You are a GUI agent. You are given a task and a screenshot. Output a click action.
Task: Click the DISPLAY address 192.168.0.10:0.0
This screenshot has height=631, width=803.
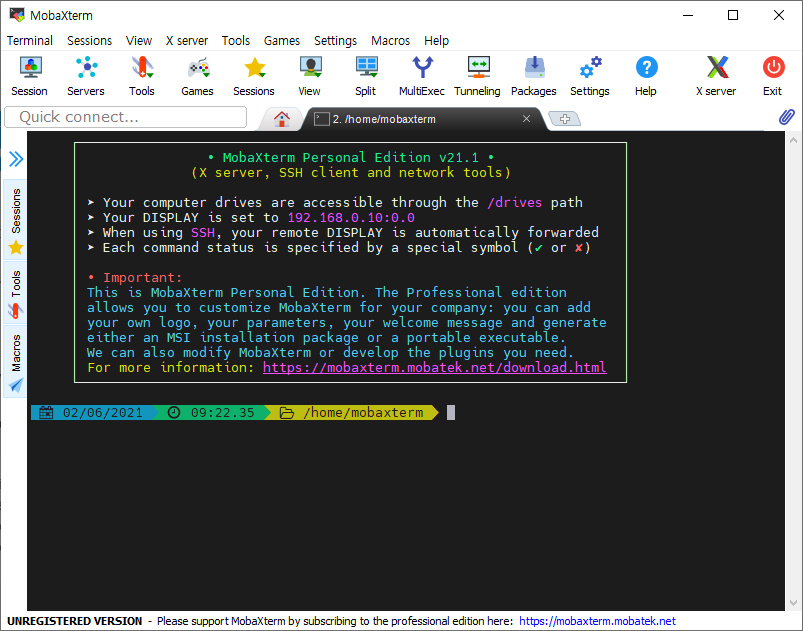coord(351,218)
